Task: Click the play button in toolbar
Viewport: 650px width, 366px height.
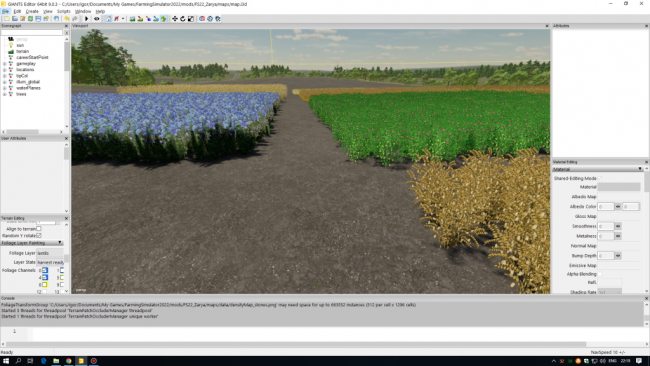Action: click(87, 19)
